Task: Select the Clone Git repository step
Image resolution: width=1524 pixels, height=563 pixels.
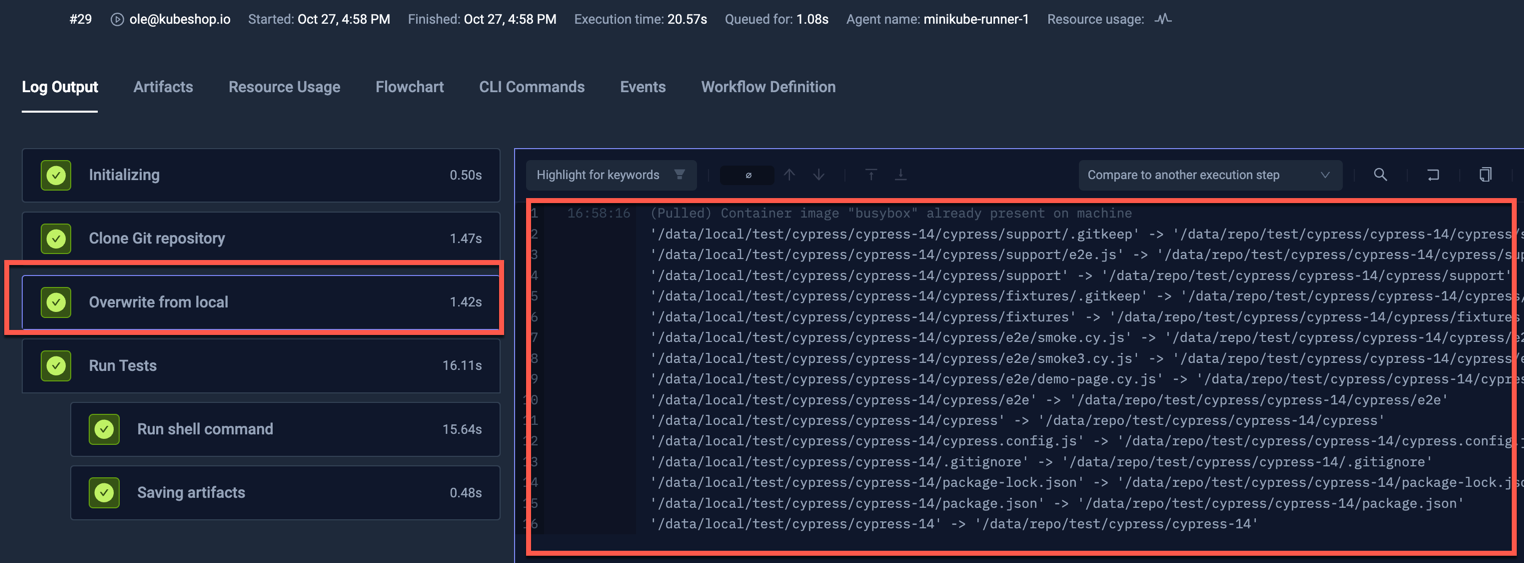Action: pos(261,239)
